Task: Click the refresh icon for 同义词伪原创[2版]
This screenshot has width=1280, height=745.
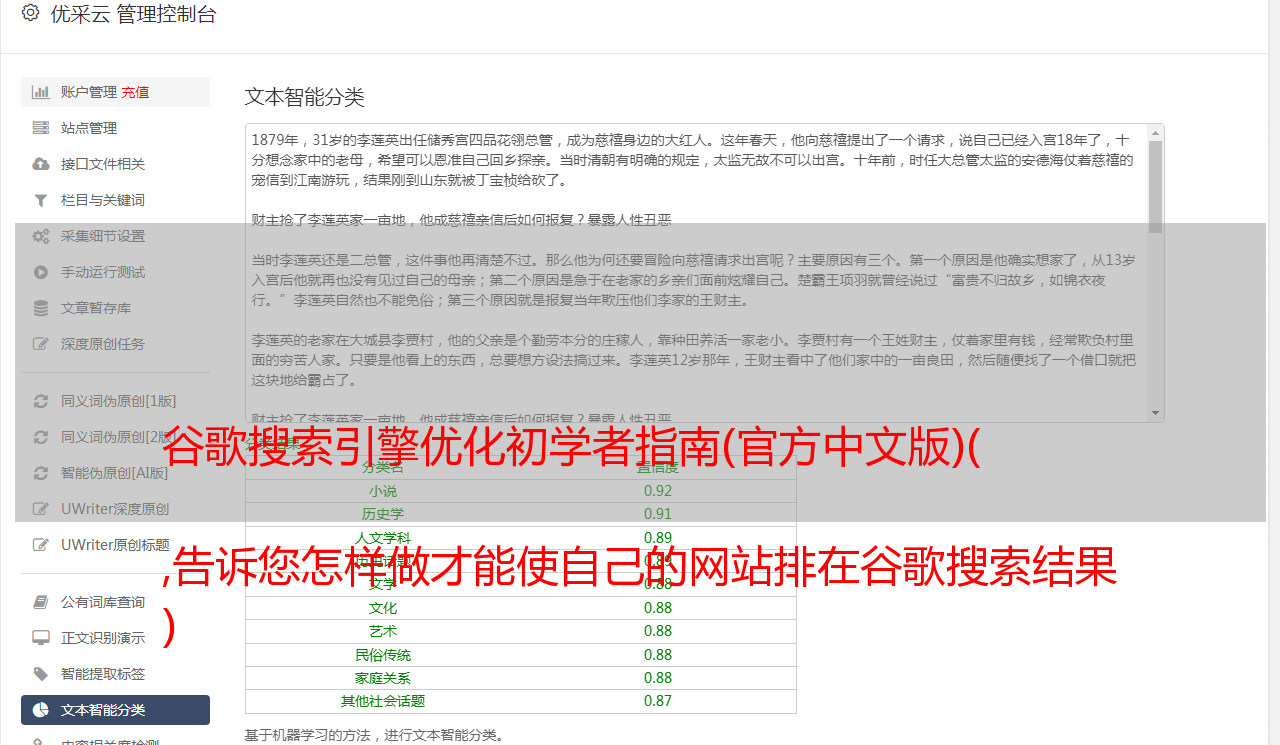Action: 41,437
